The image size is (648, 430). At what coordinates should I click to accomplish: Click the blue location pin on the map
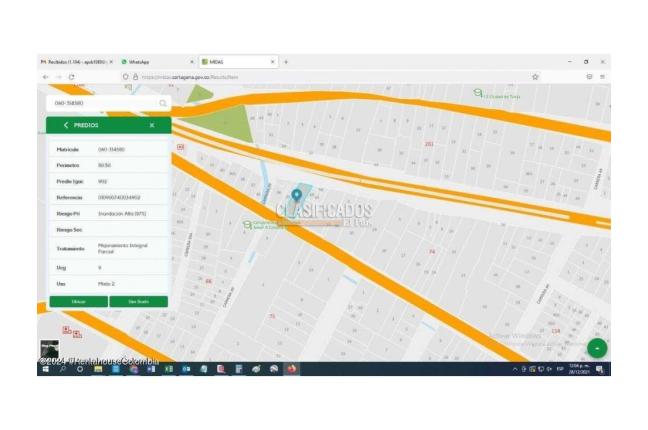pos(296,195)
